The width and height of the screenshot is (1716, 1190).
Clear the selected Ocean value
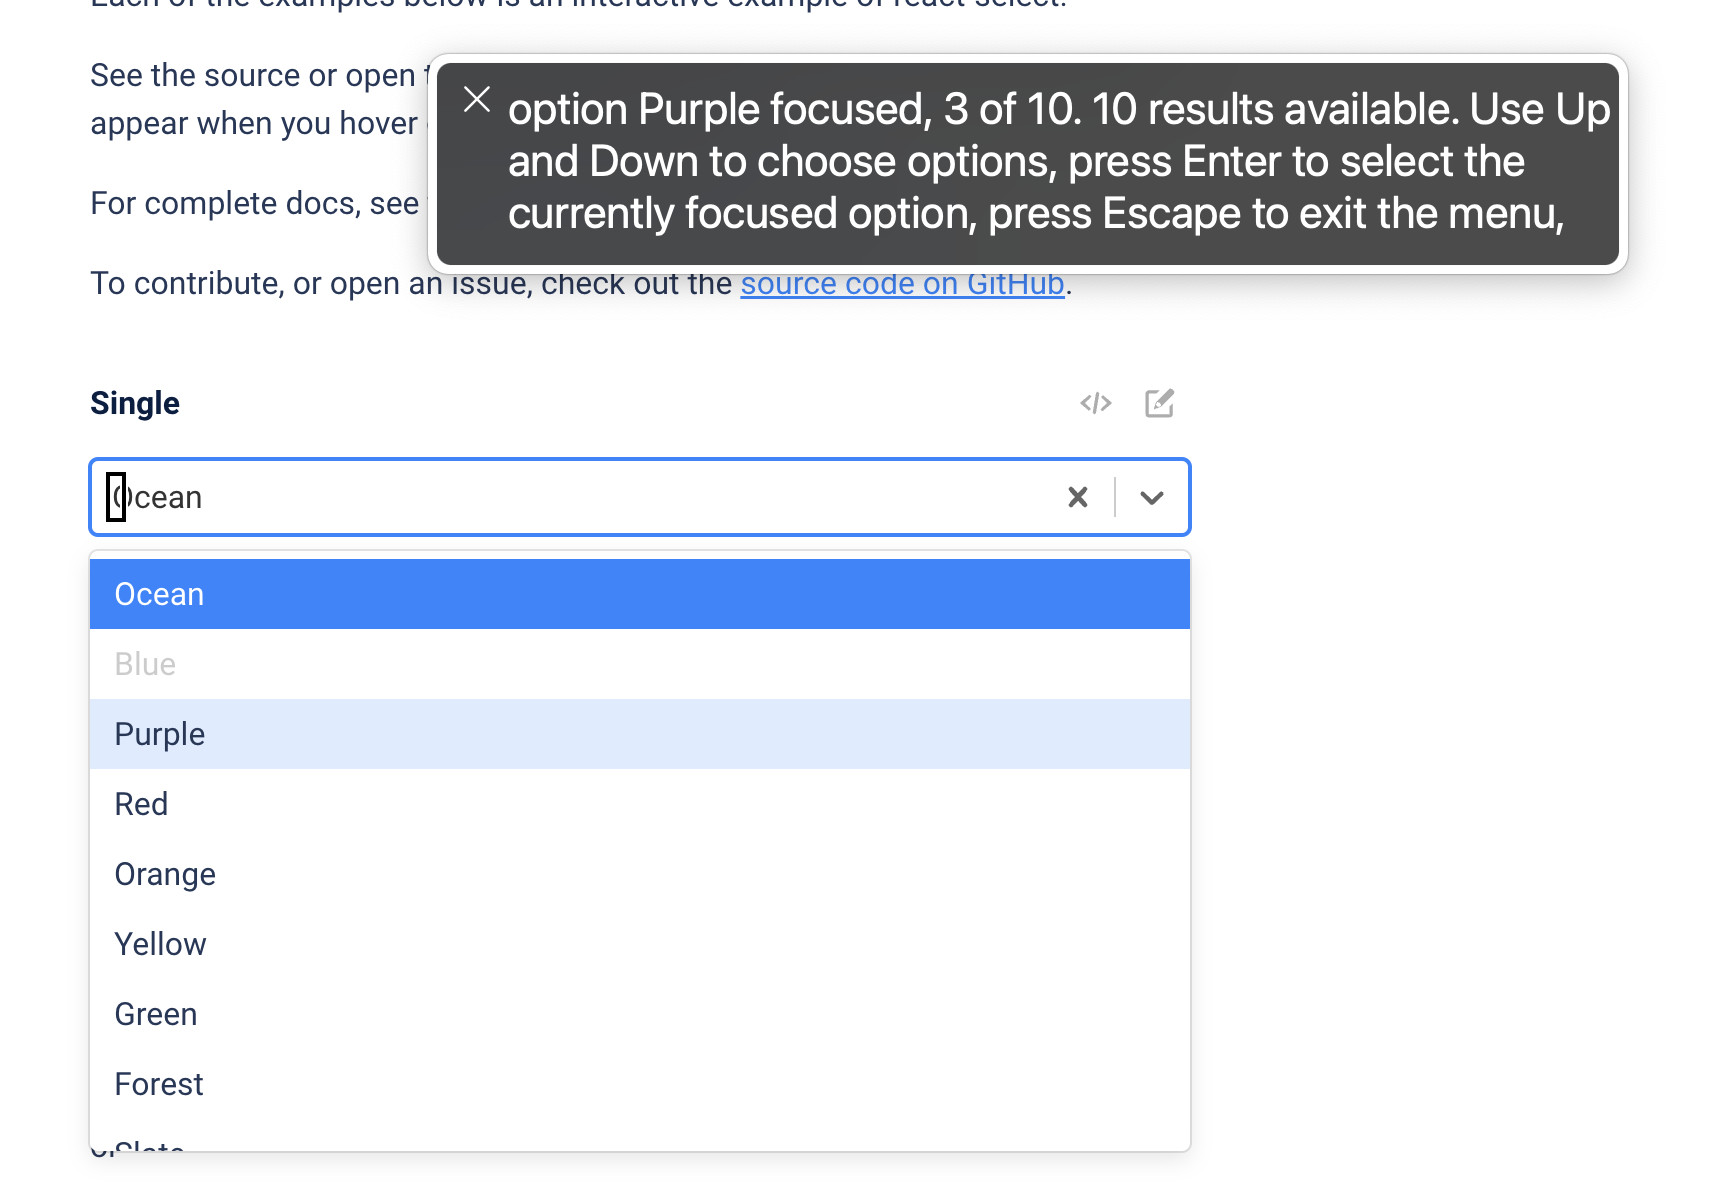[1077, 497]
